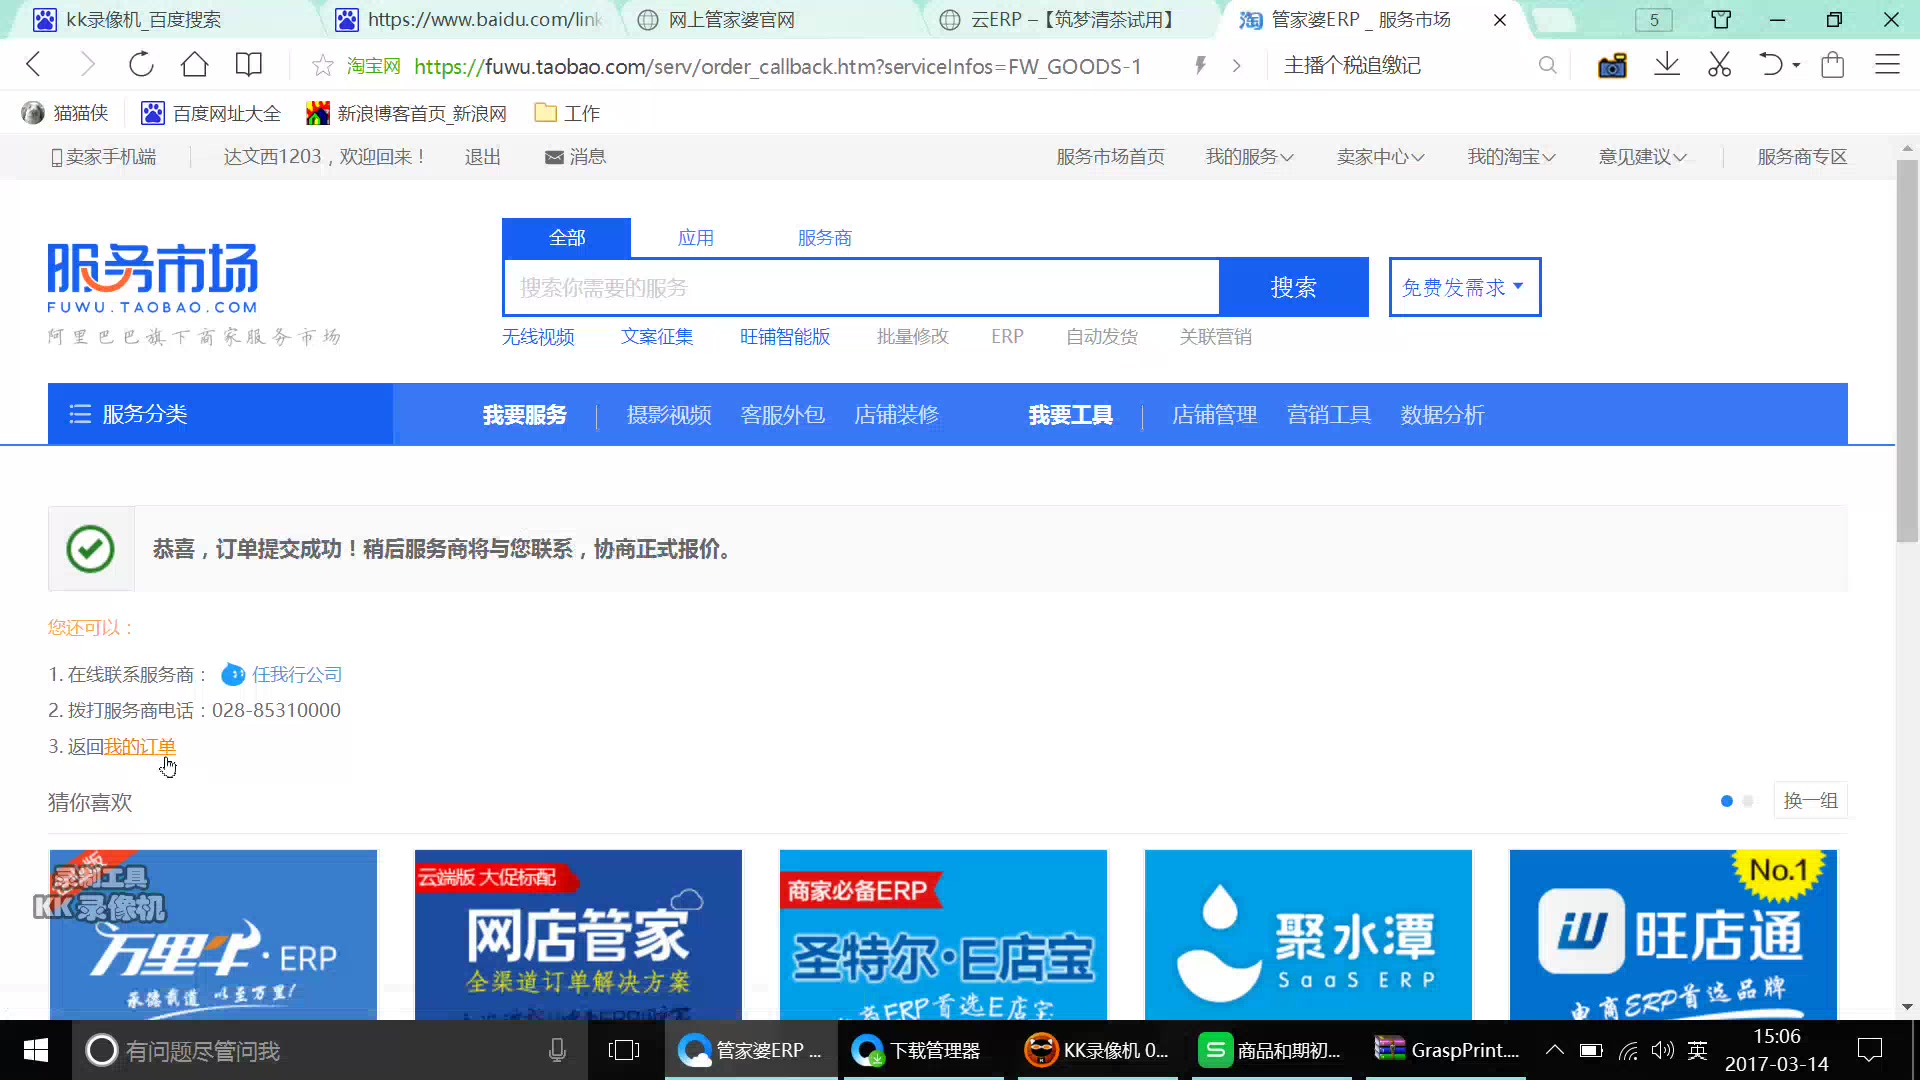The image size is (1920, 1080).
Task: Click the lightning speed mode icon
Action: (1201, 65)
